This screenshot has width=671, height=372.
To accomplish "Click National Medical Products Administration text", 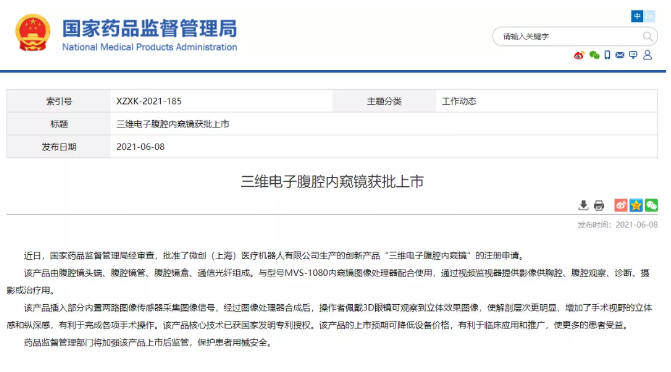I will (x=149, y=47).
